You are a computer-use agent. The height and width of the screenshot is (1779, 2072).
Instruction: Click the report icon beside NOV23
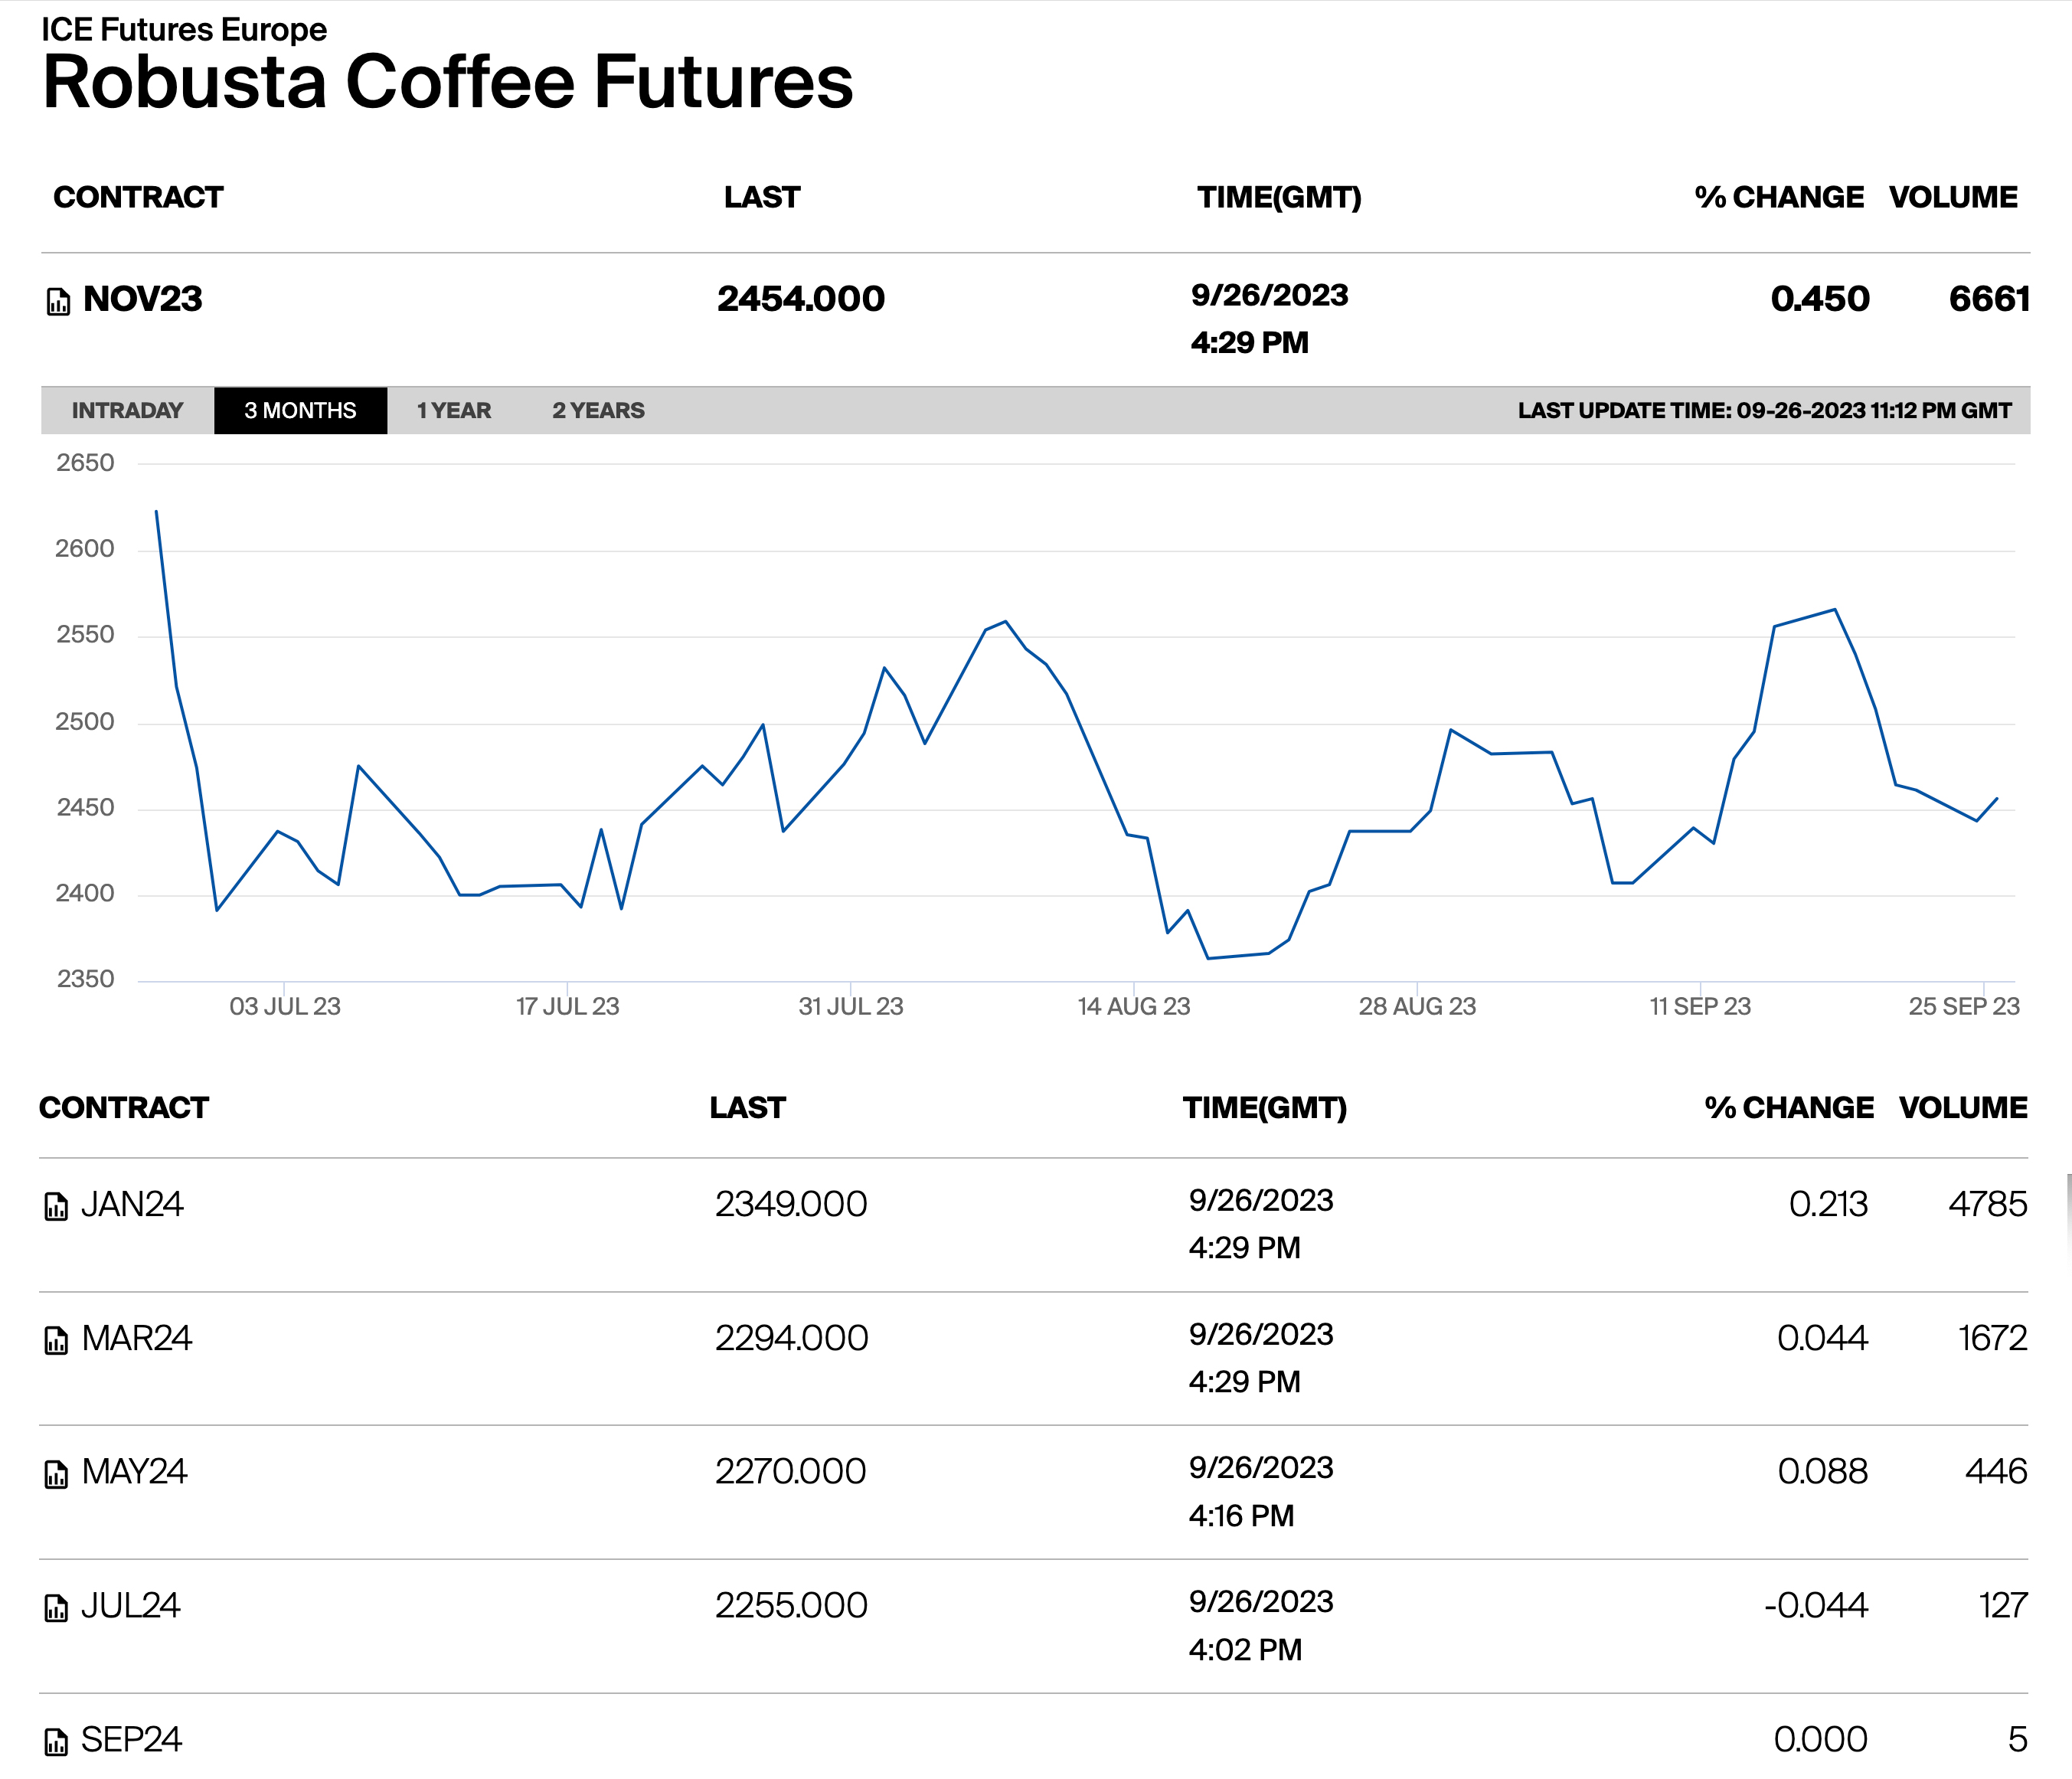[x=58, y=301]
